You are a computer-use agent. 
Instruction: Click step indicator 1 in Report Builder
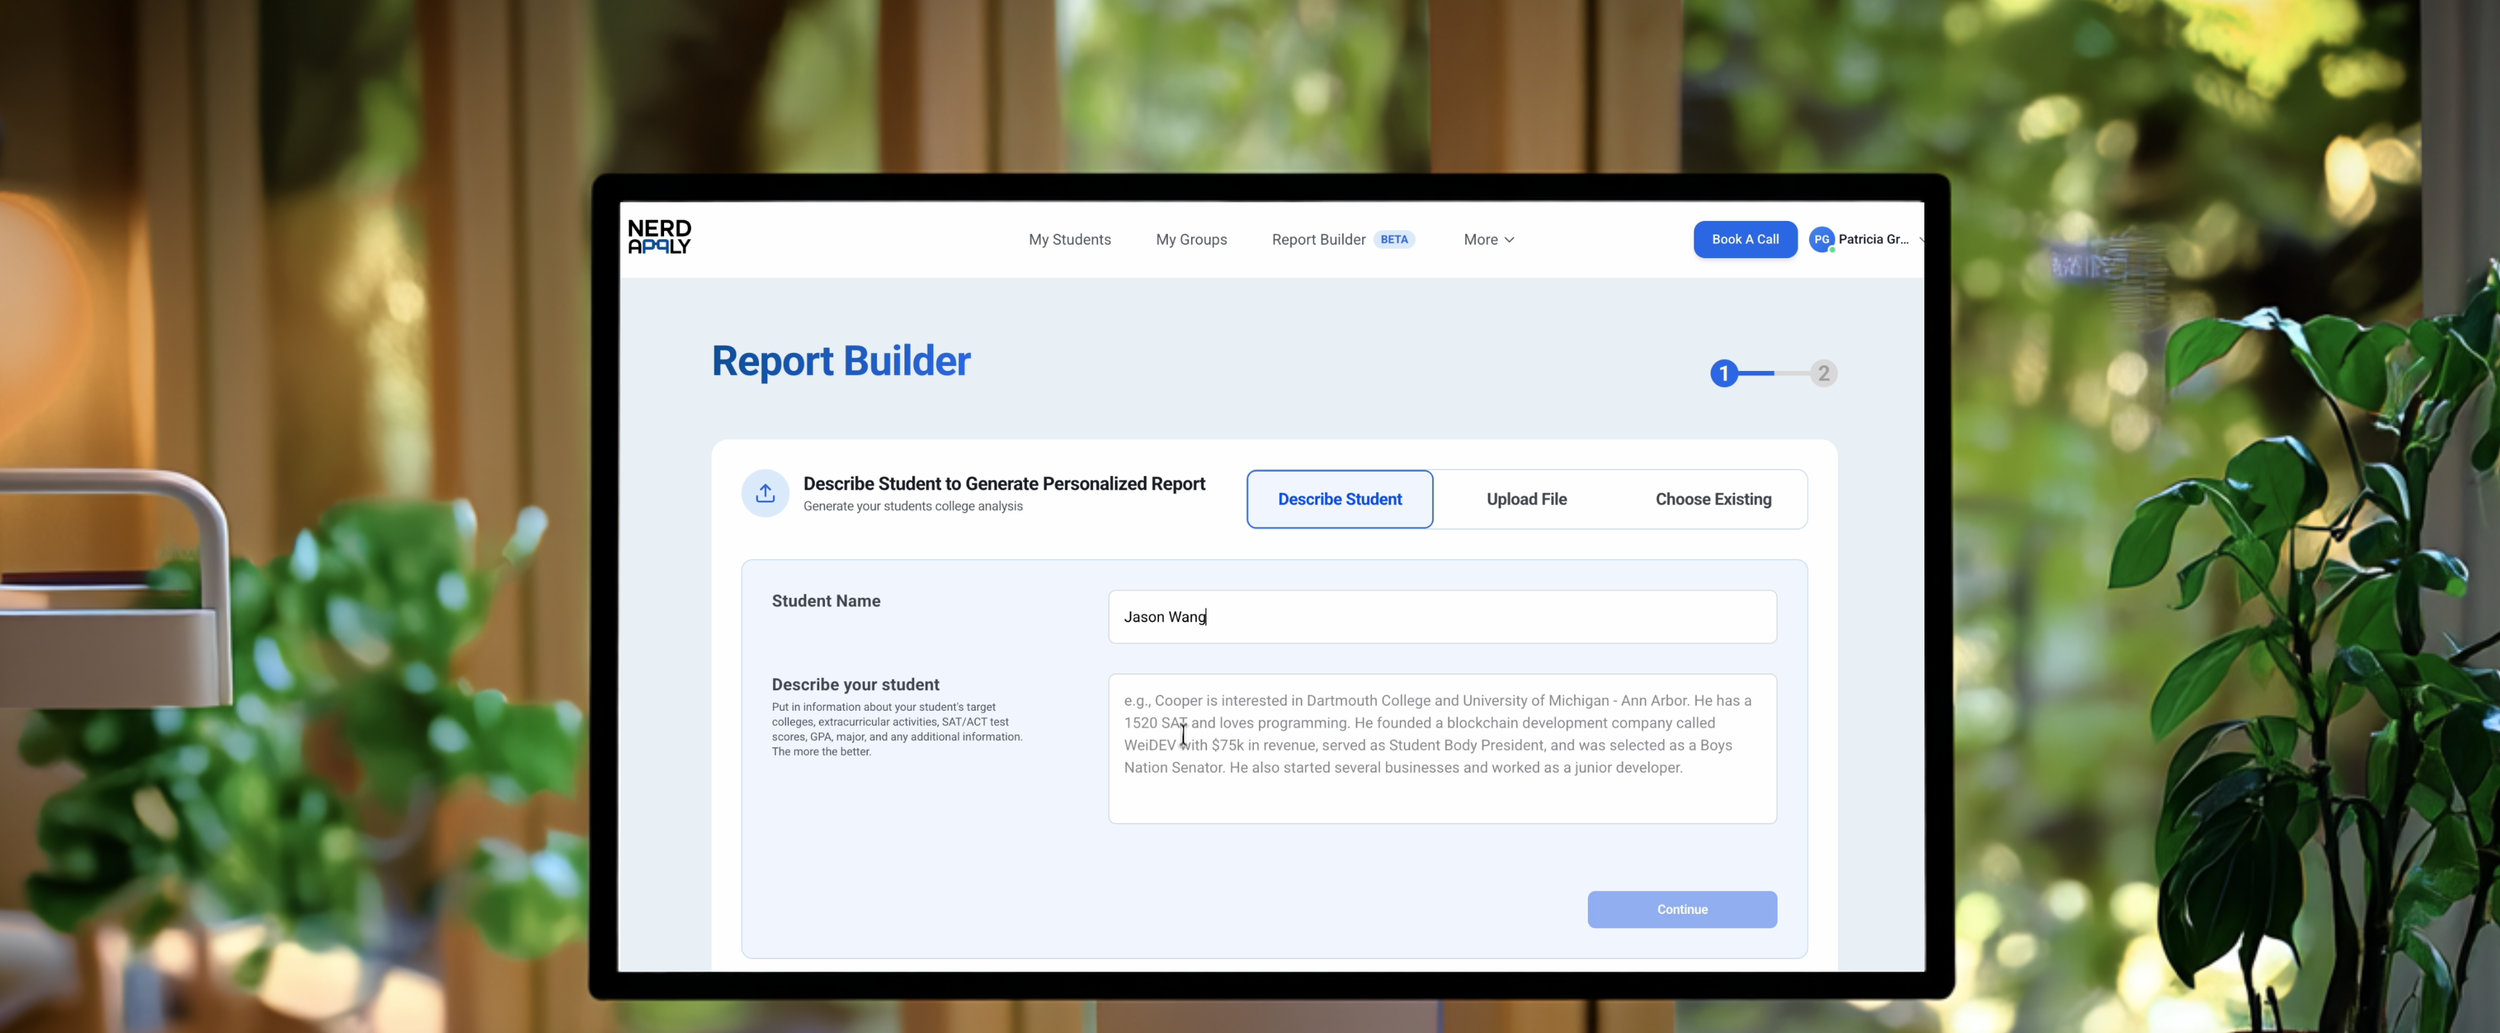pyautogui.click(x=1725, y=372)
